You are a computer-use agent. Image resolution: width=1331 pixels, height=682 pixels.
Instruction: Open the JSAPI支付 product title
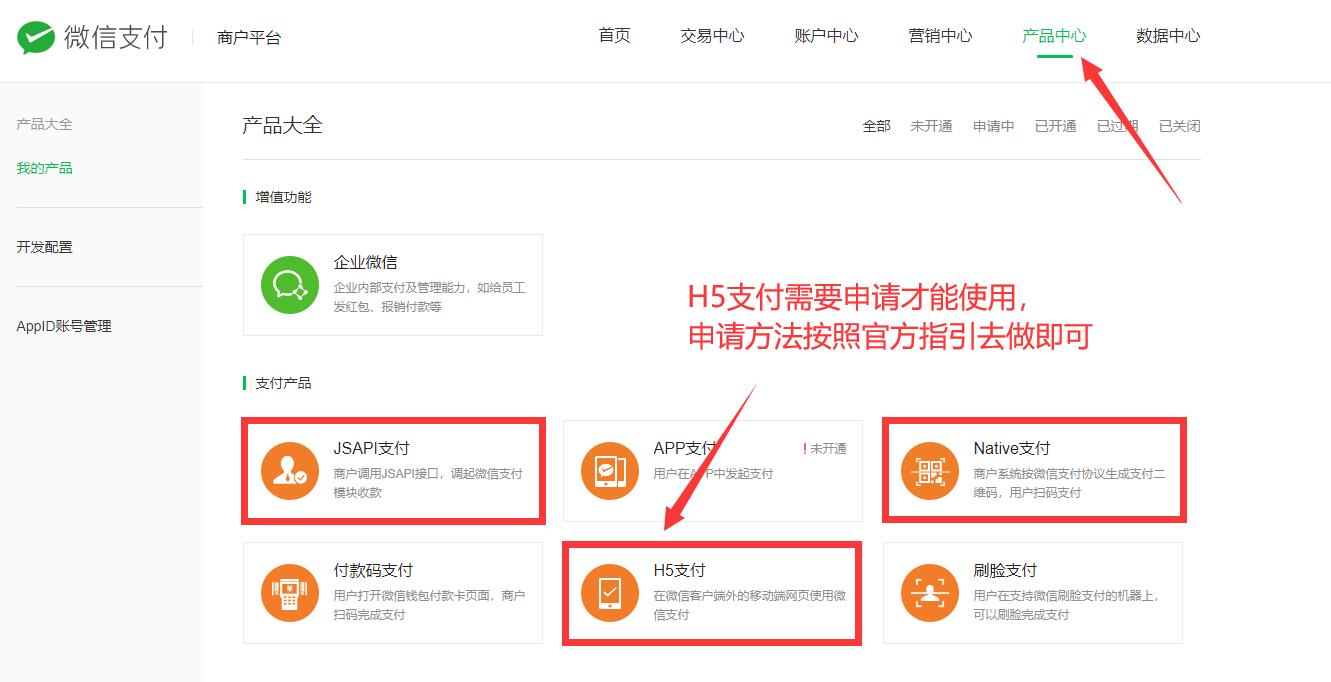tap(371, 449)
